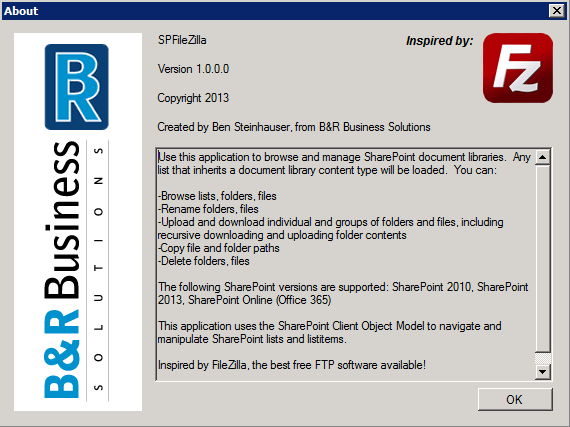Click the OK button
Screen dimensions: 570x427
pos(515,399)
